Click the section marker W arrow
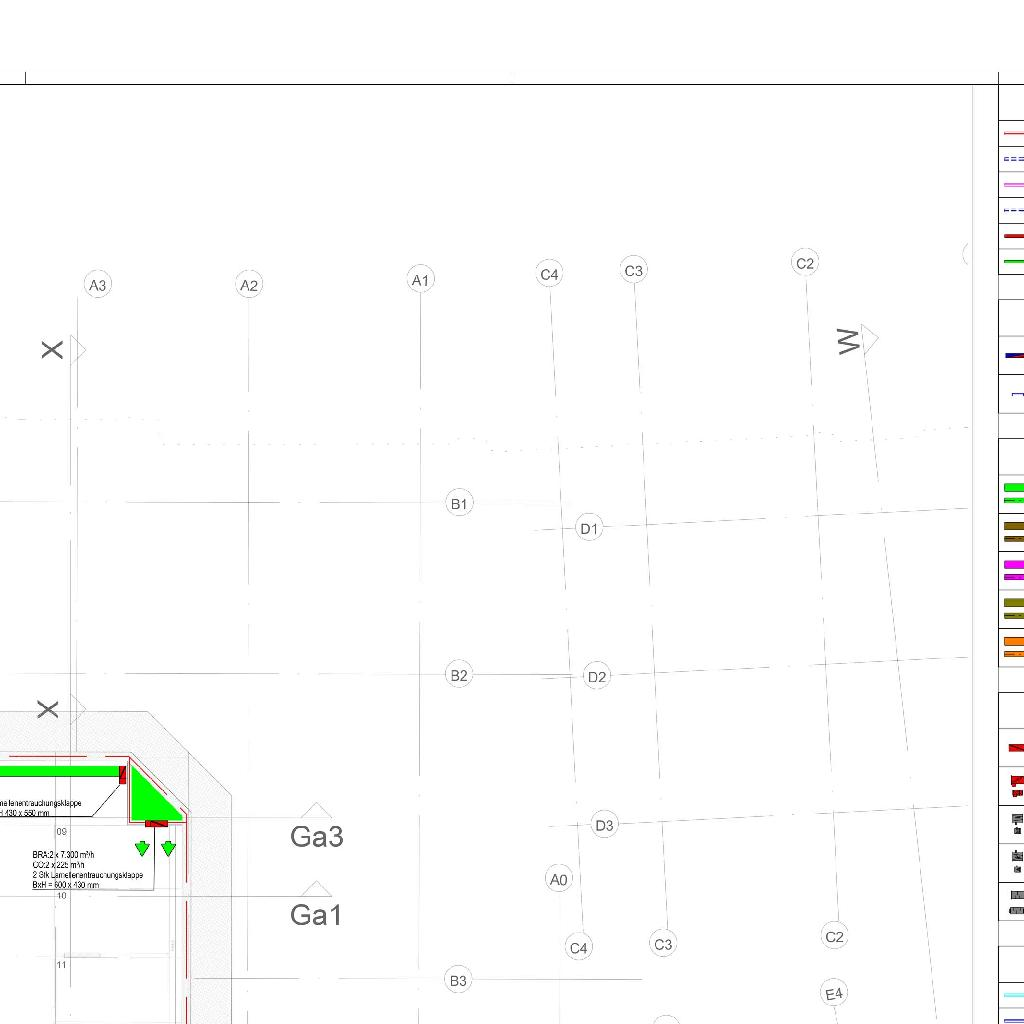This screenshot has width=1024, height=1024. [x=869, y=339]
